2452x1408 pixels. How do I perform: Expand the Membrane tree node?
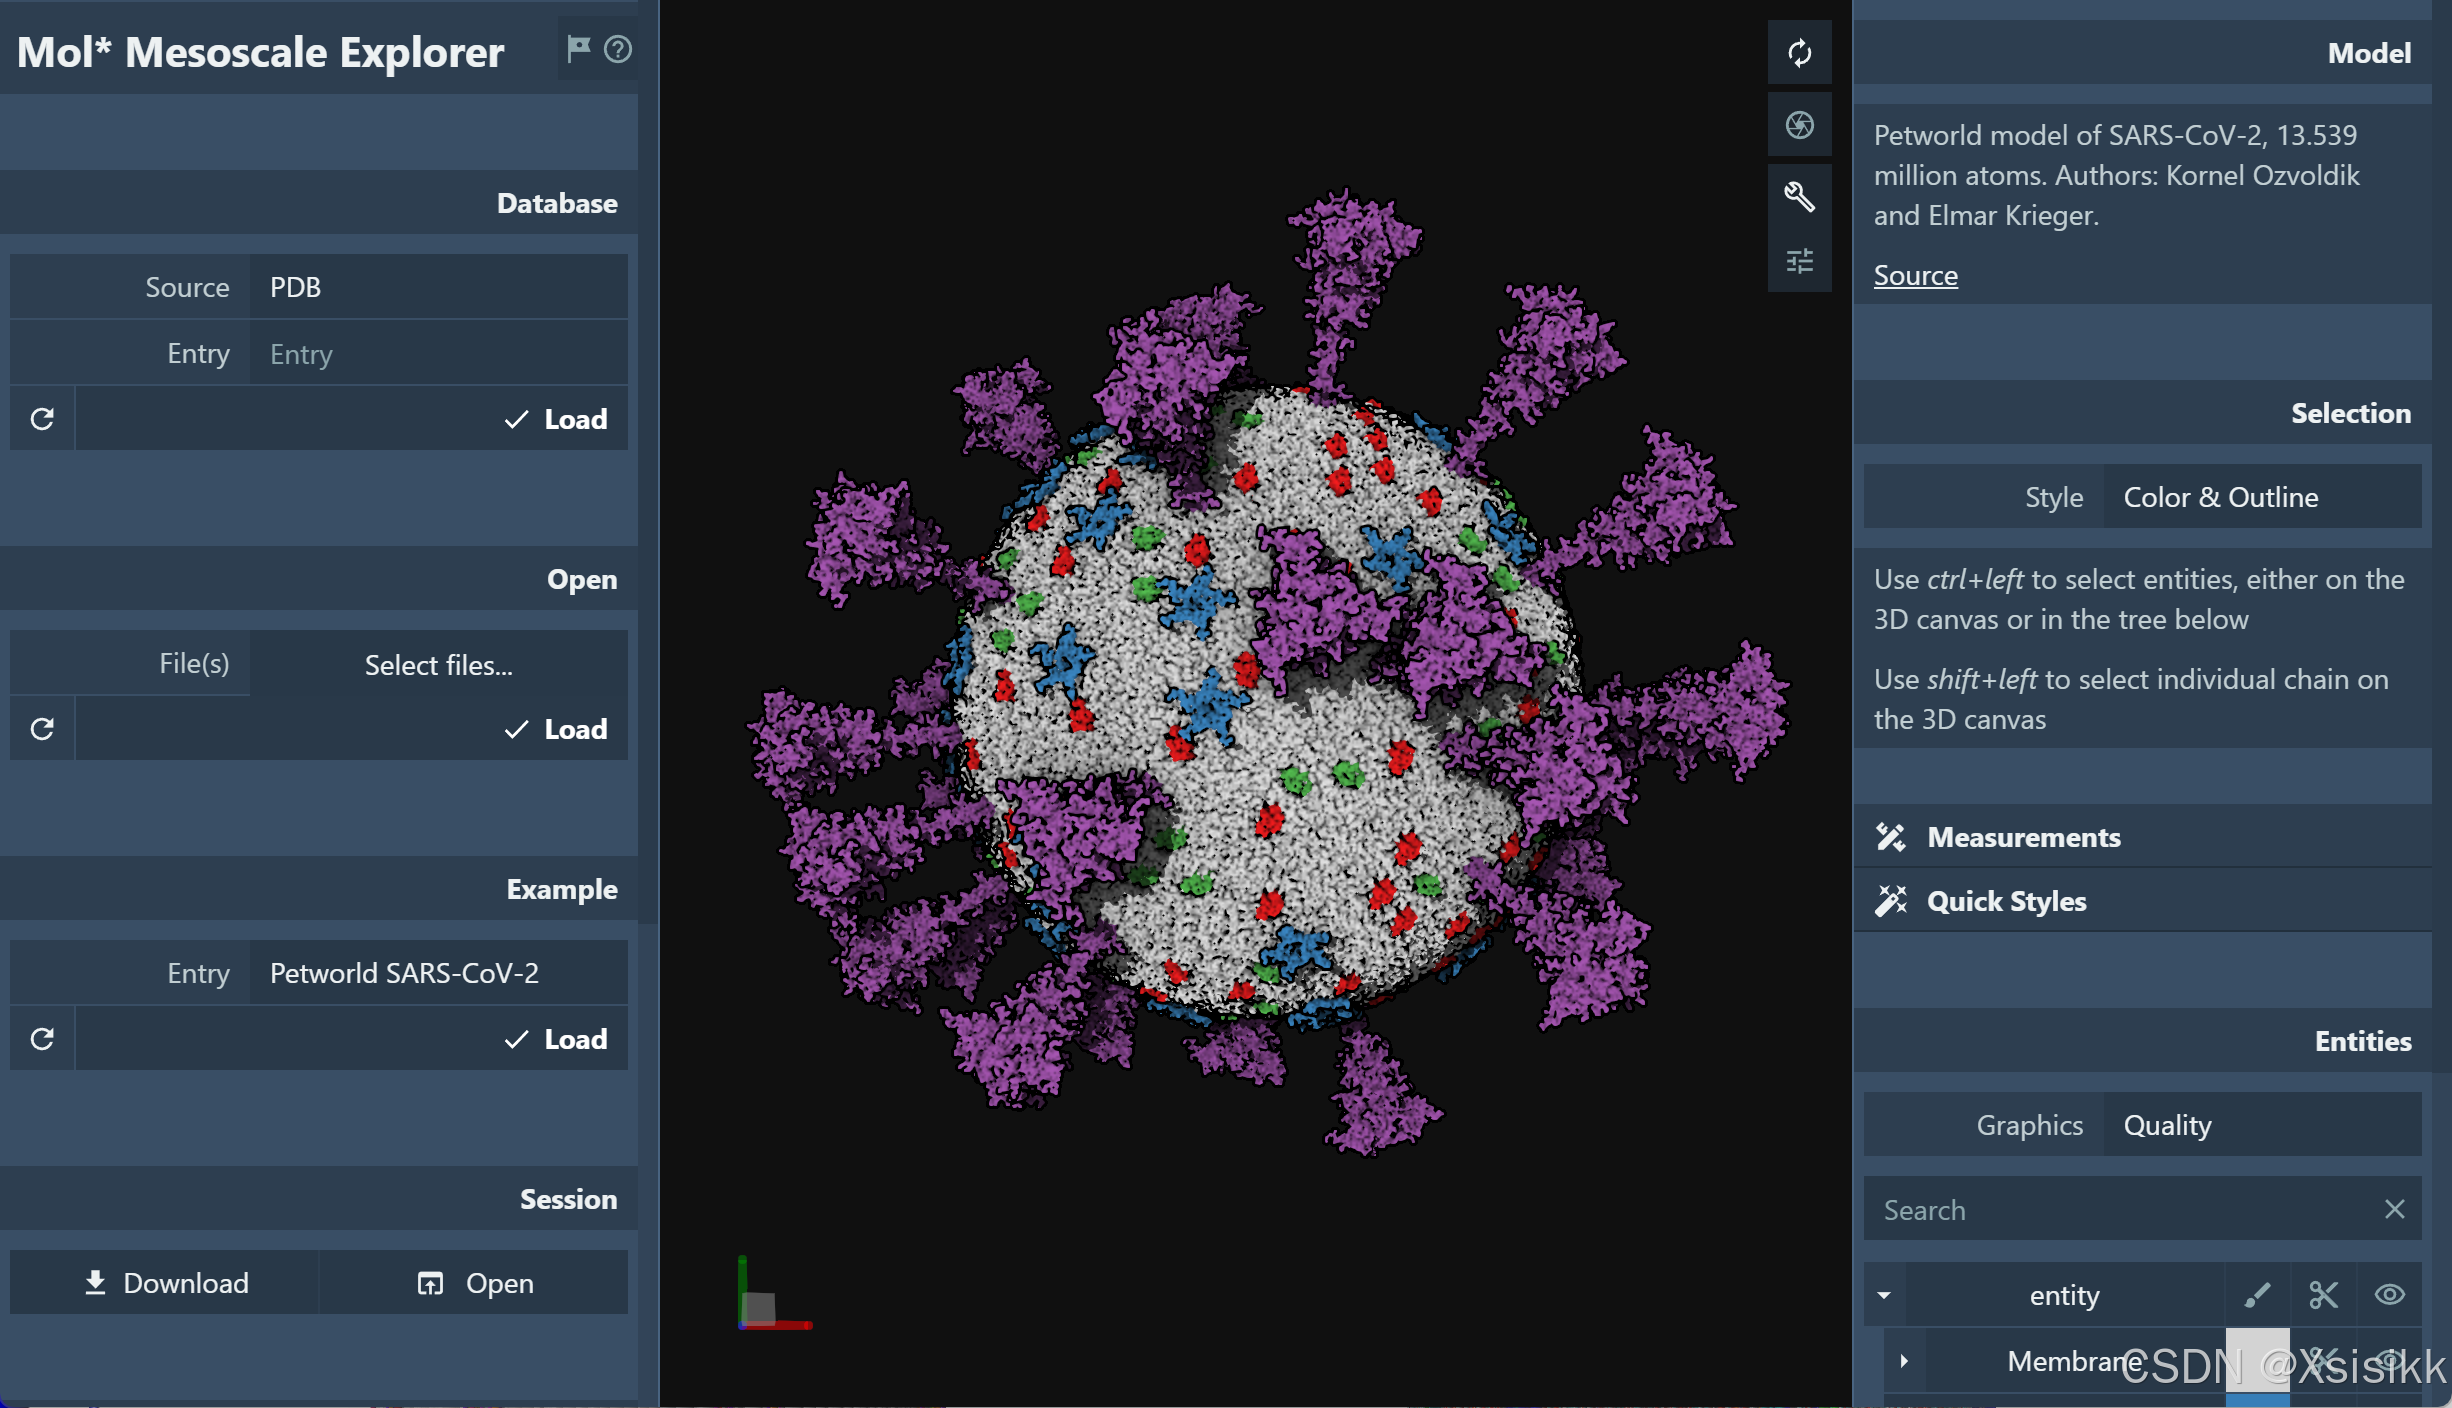pos(1904,1360)
